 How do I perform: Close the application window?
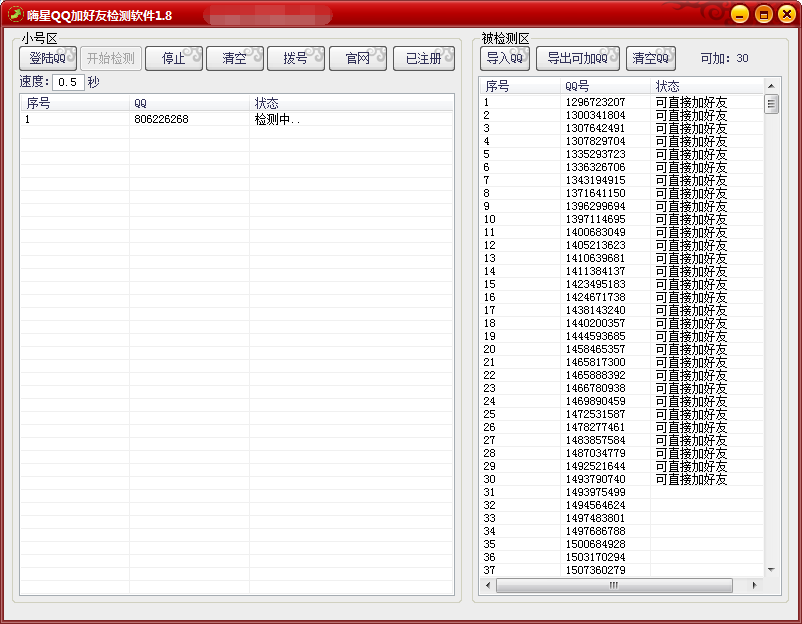pos(787,14)
